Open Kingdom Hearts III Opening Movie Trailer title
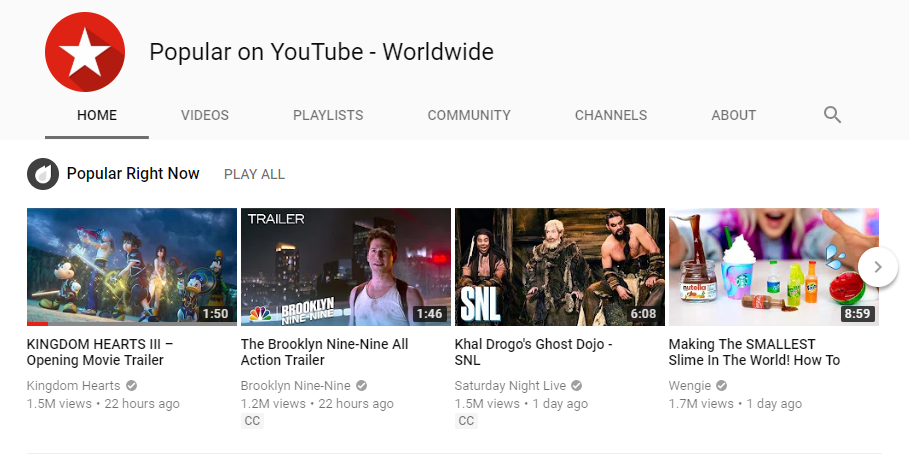The height and width of the screenshot is (465, 909). click(100, 352)
